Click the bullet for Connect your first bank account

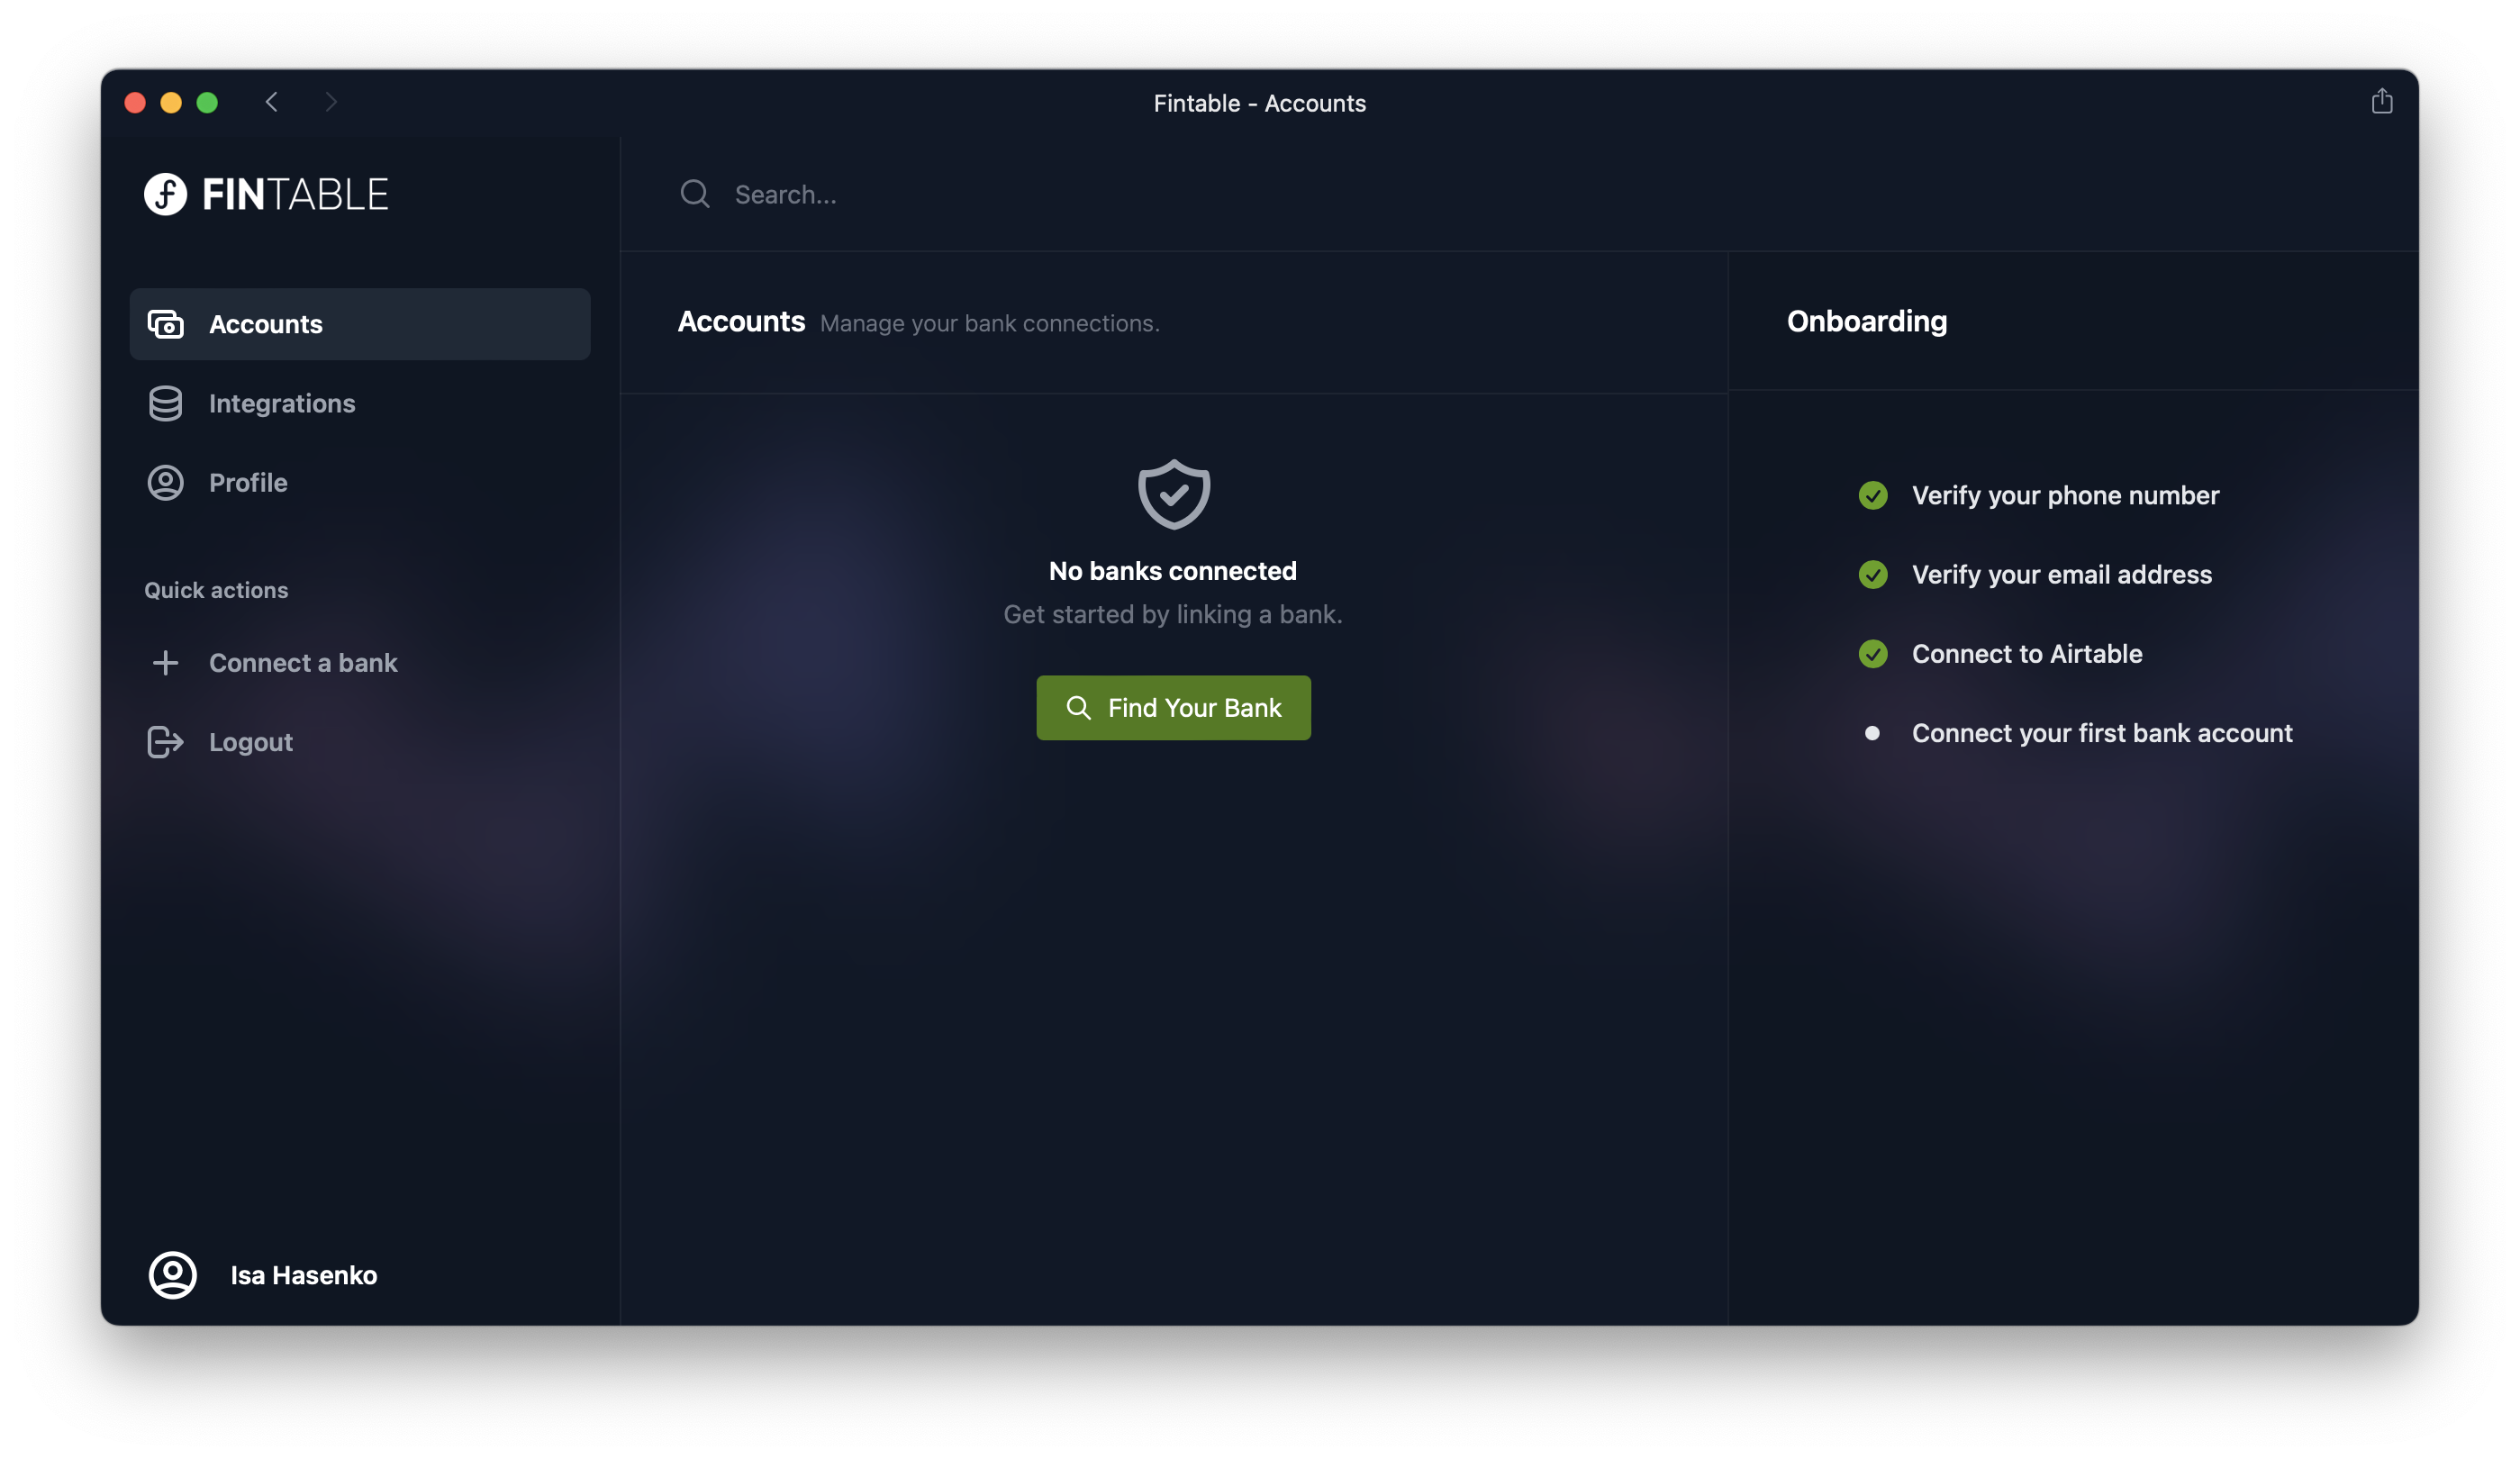(1872, 733)
